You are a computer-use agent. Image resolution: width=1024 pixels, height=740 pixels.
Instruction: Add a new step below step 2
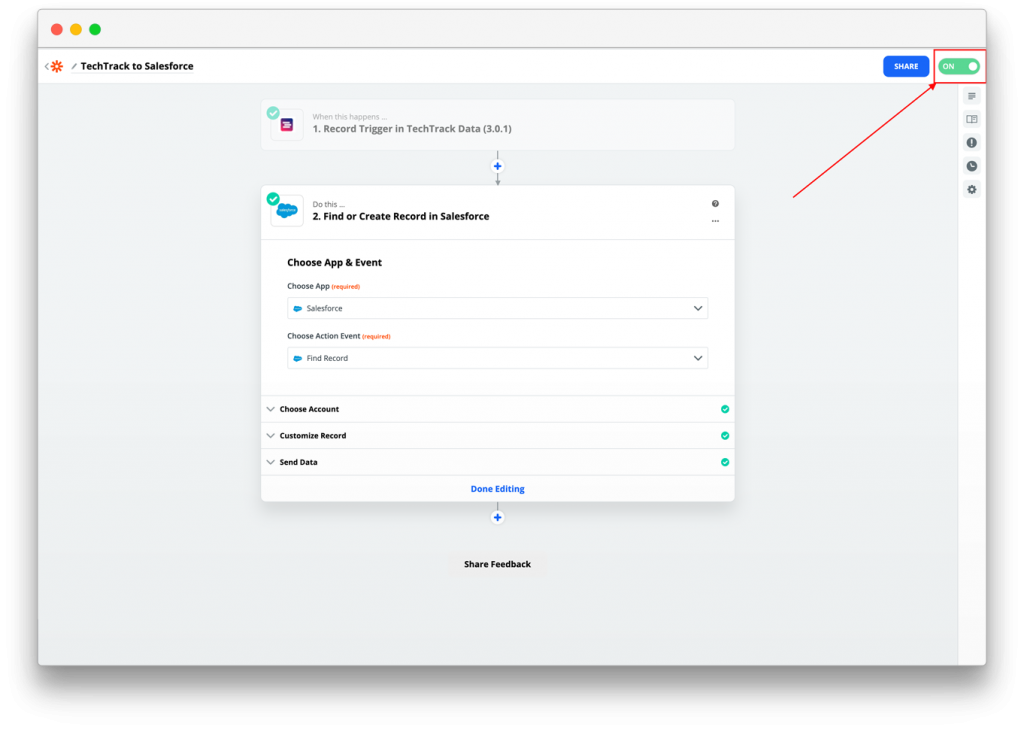pyautogui.click(x=498, y=517)
